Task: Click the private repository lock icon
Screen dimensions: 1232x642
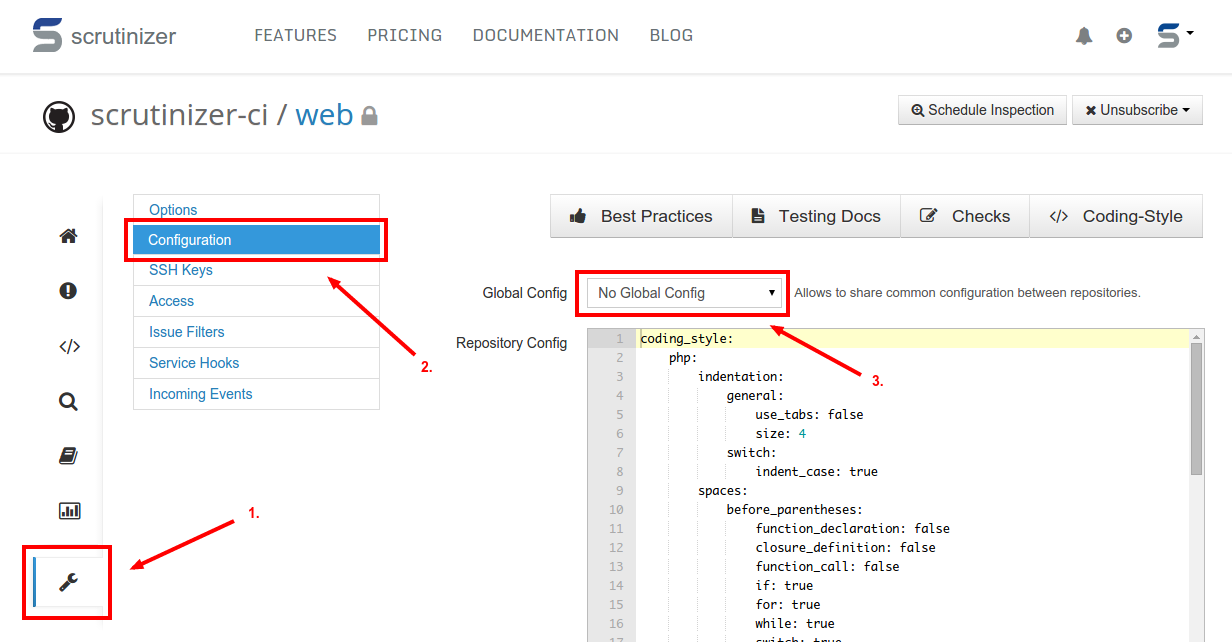Action: point(369,116)
